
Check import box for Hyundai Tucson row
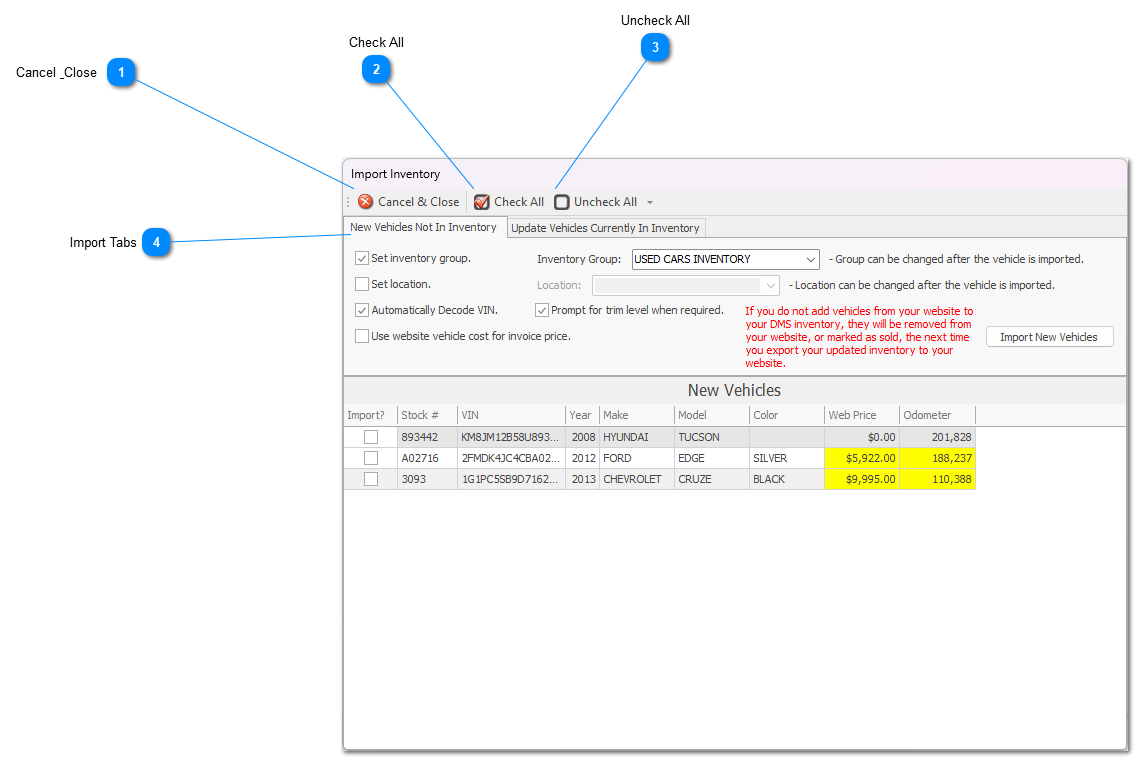point(371,437)
